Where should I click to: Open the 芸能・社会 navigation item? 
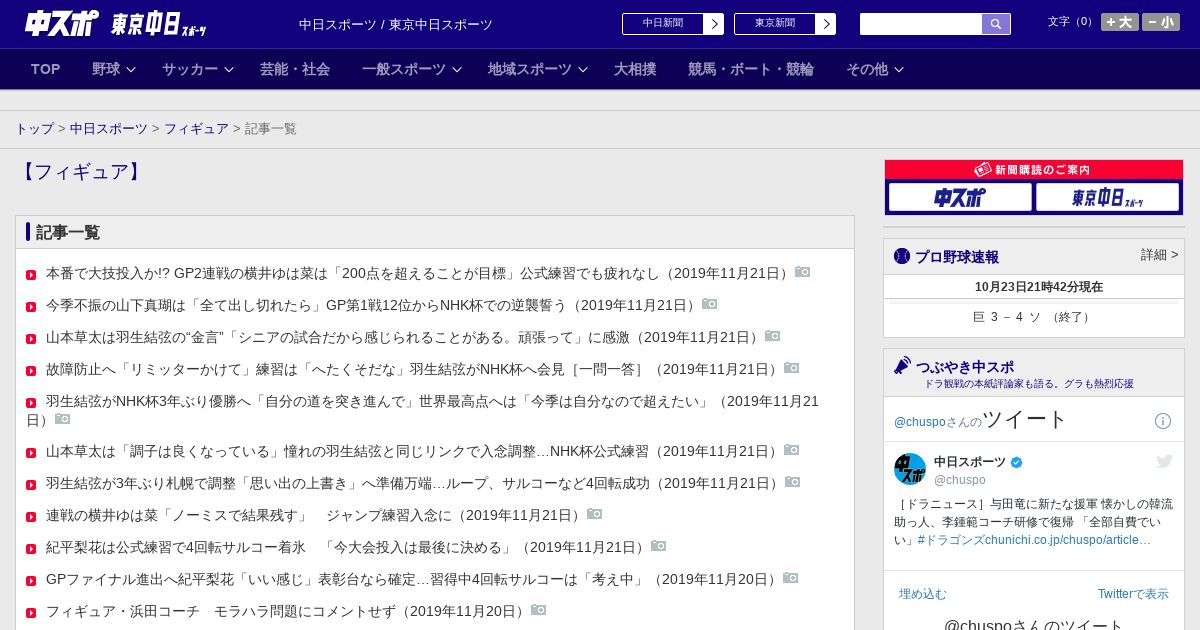click(x=295, y=69)
